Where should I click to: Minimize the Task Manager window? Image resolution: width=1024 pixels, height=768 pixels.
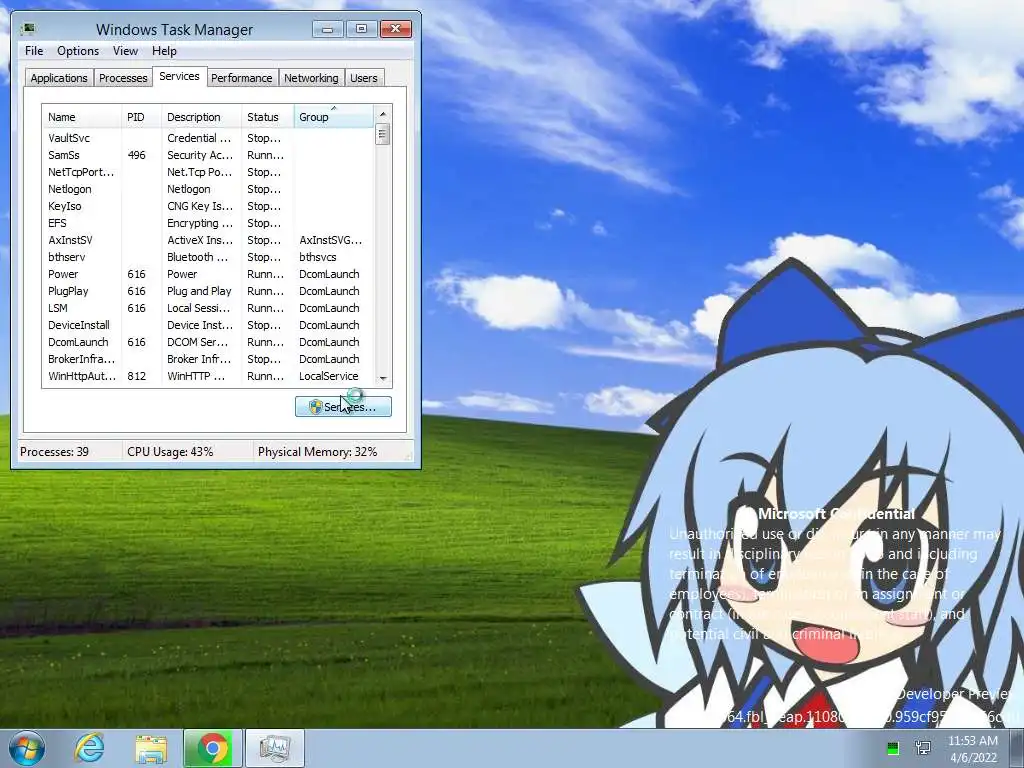point(327,29)
